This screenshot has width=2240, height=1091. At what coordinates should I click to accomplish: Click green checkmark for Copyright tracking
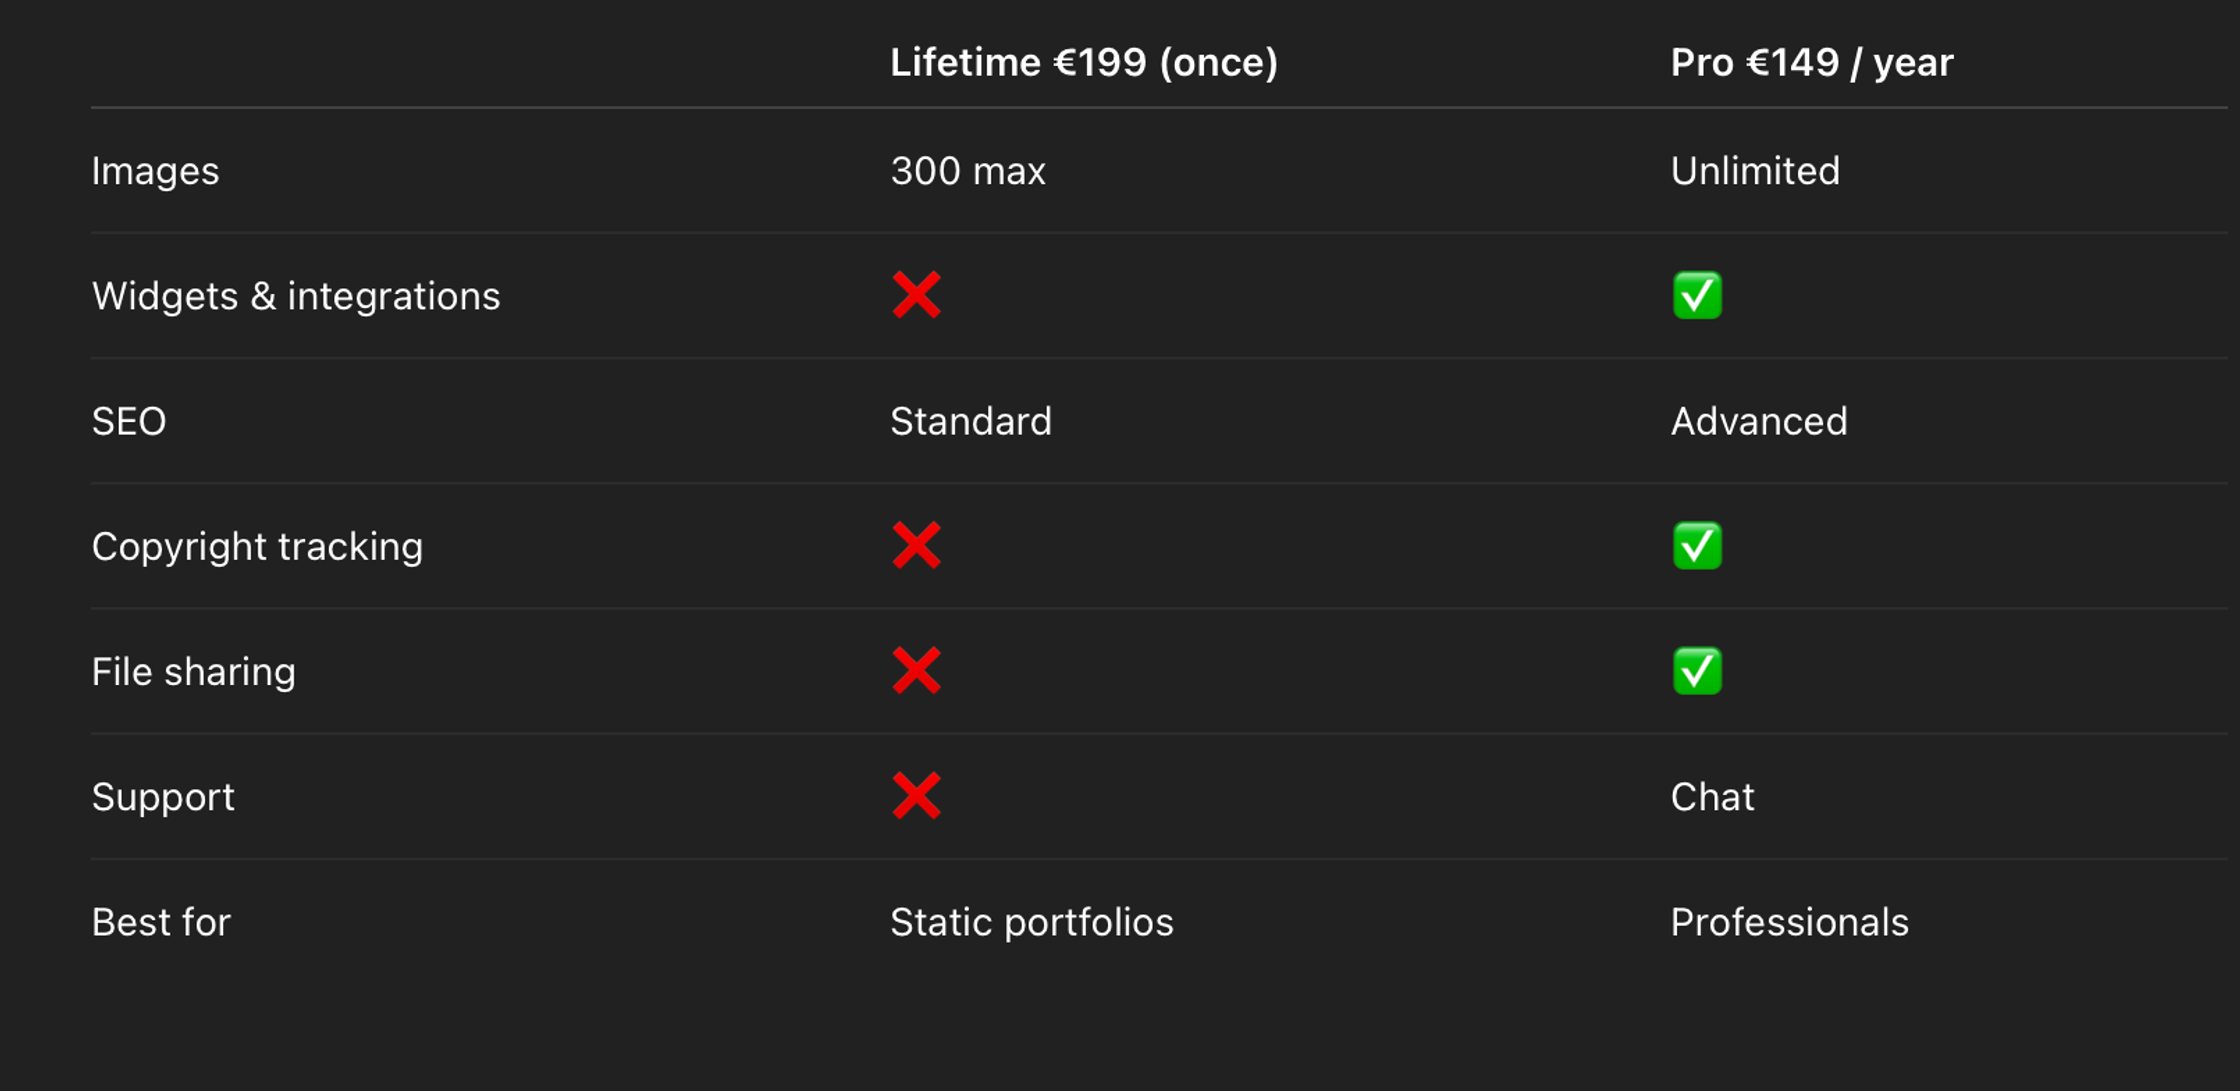click(1697, 546)
